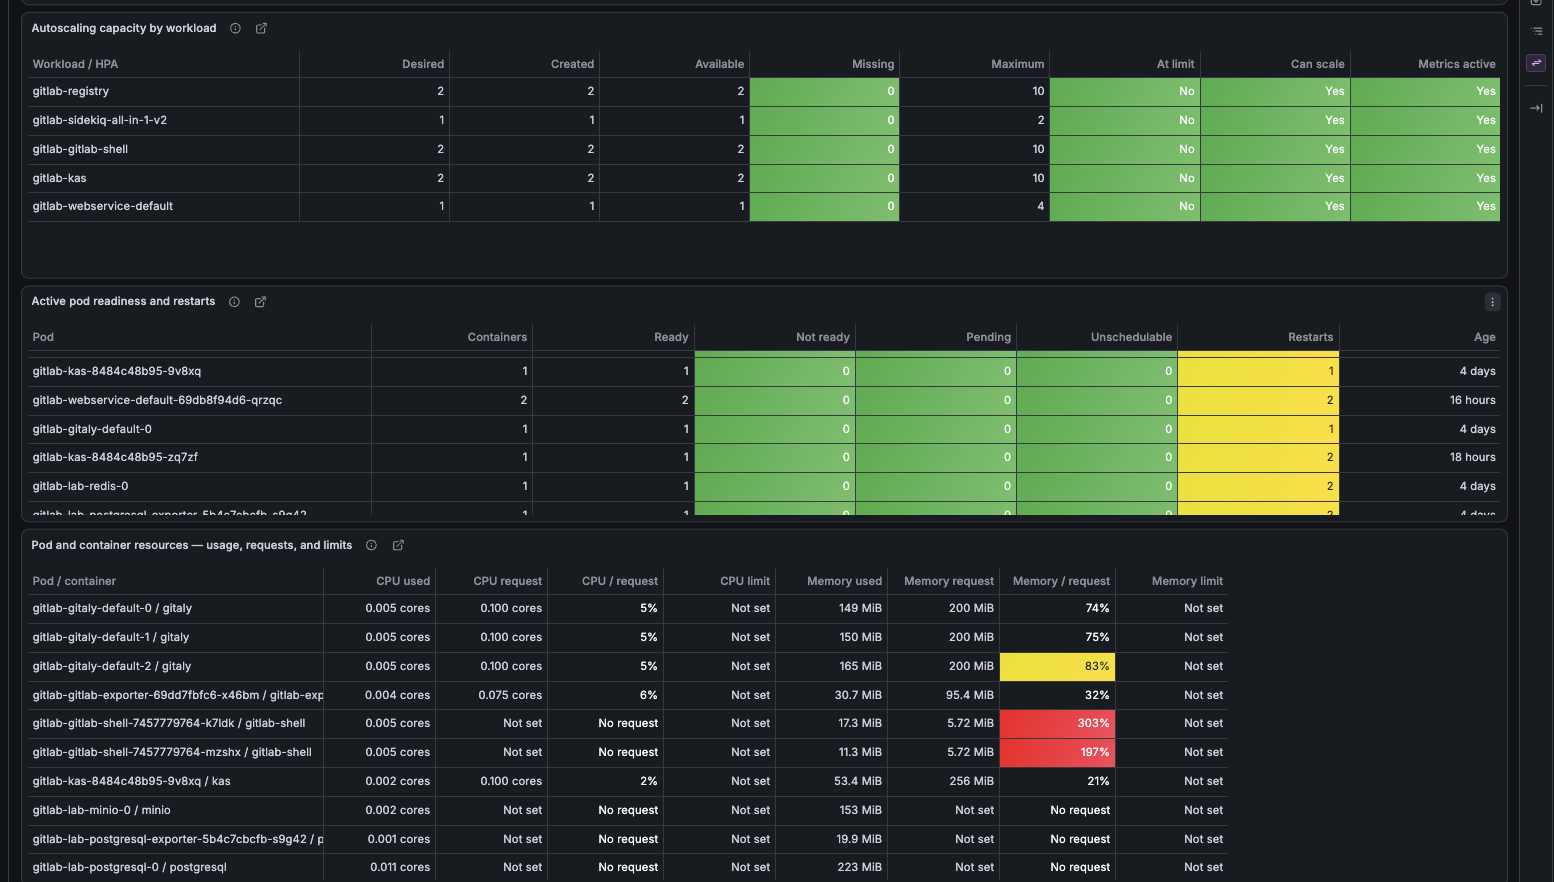
Task: Toggle the highlighted swap-arrows sidebar icon
Action: (x=1536, y=63)
